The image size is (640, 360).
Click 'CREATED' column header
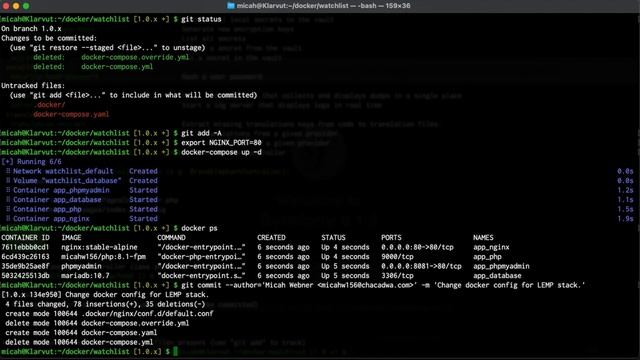point(271,238)
